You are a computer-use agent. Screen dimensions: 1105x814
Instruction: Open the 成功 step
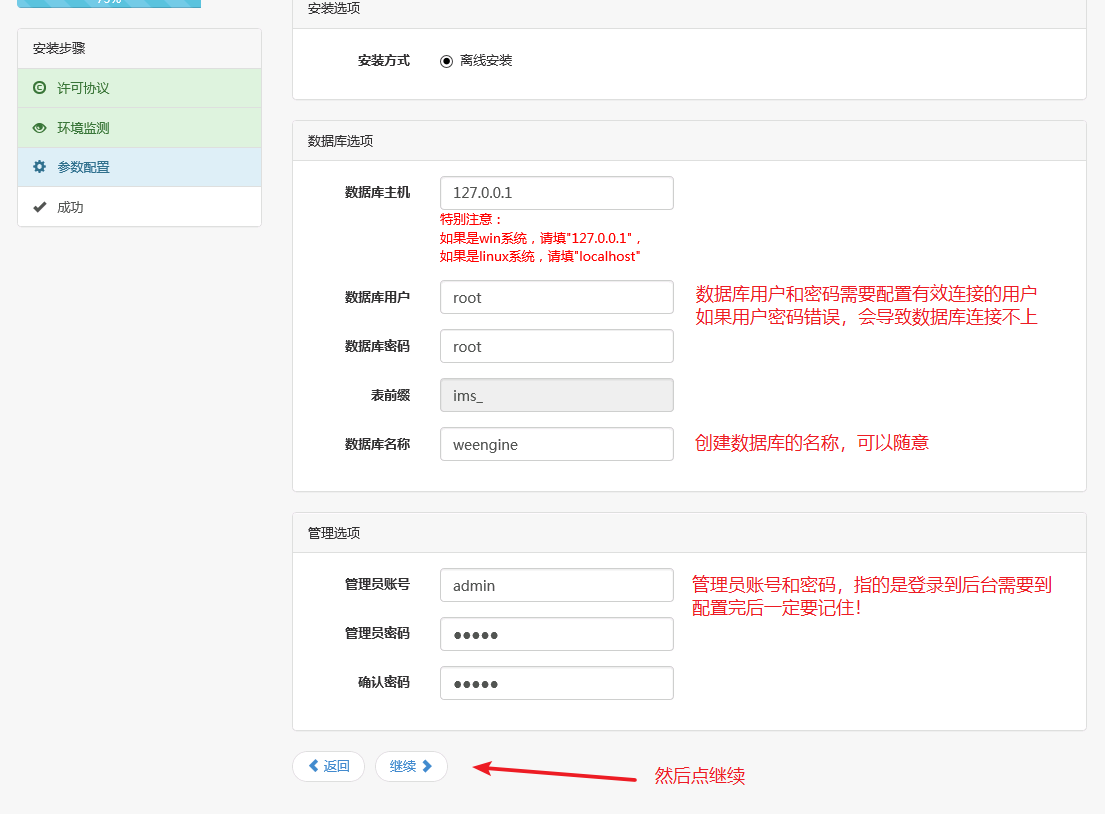(x=140, y=207)
